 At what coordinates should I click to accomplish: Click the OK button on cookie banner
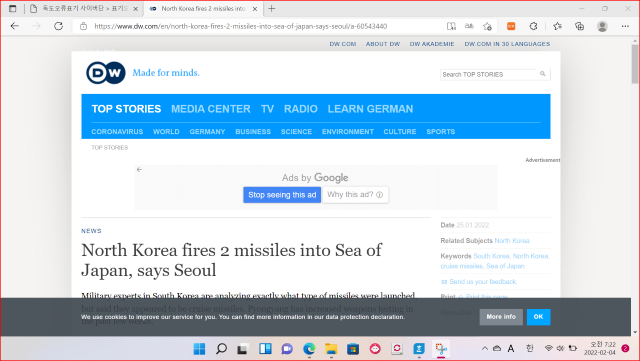[538, 317]
